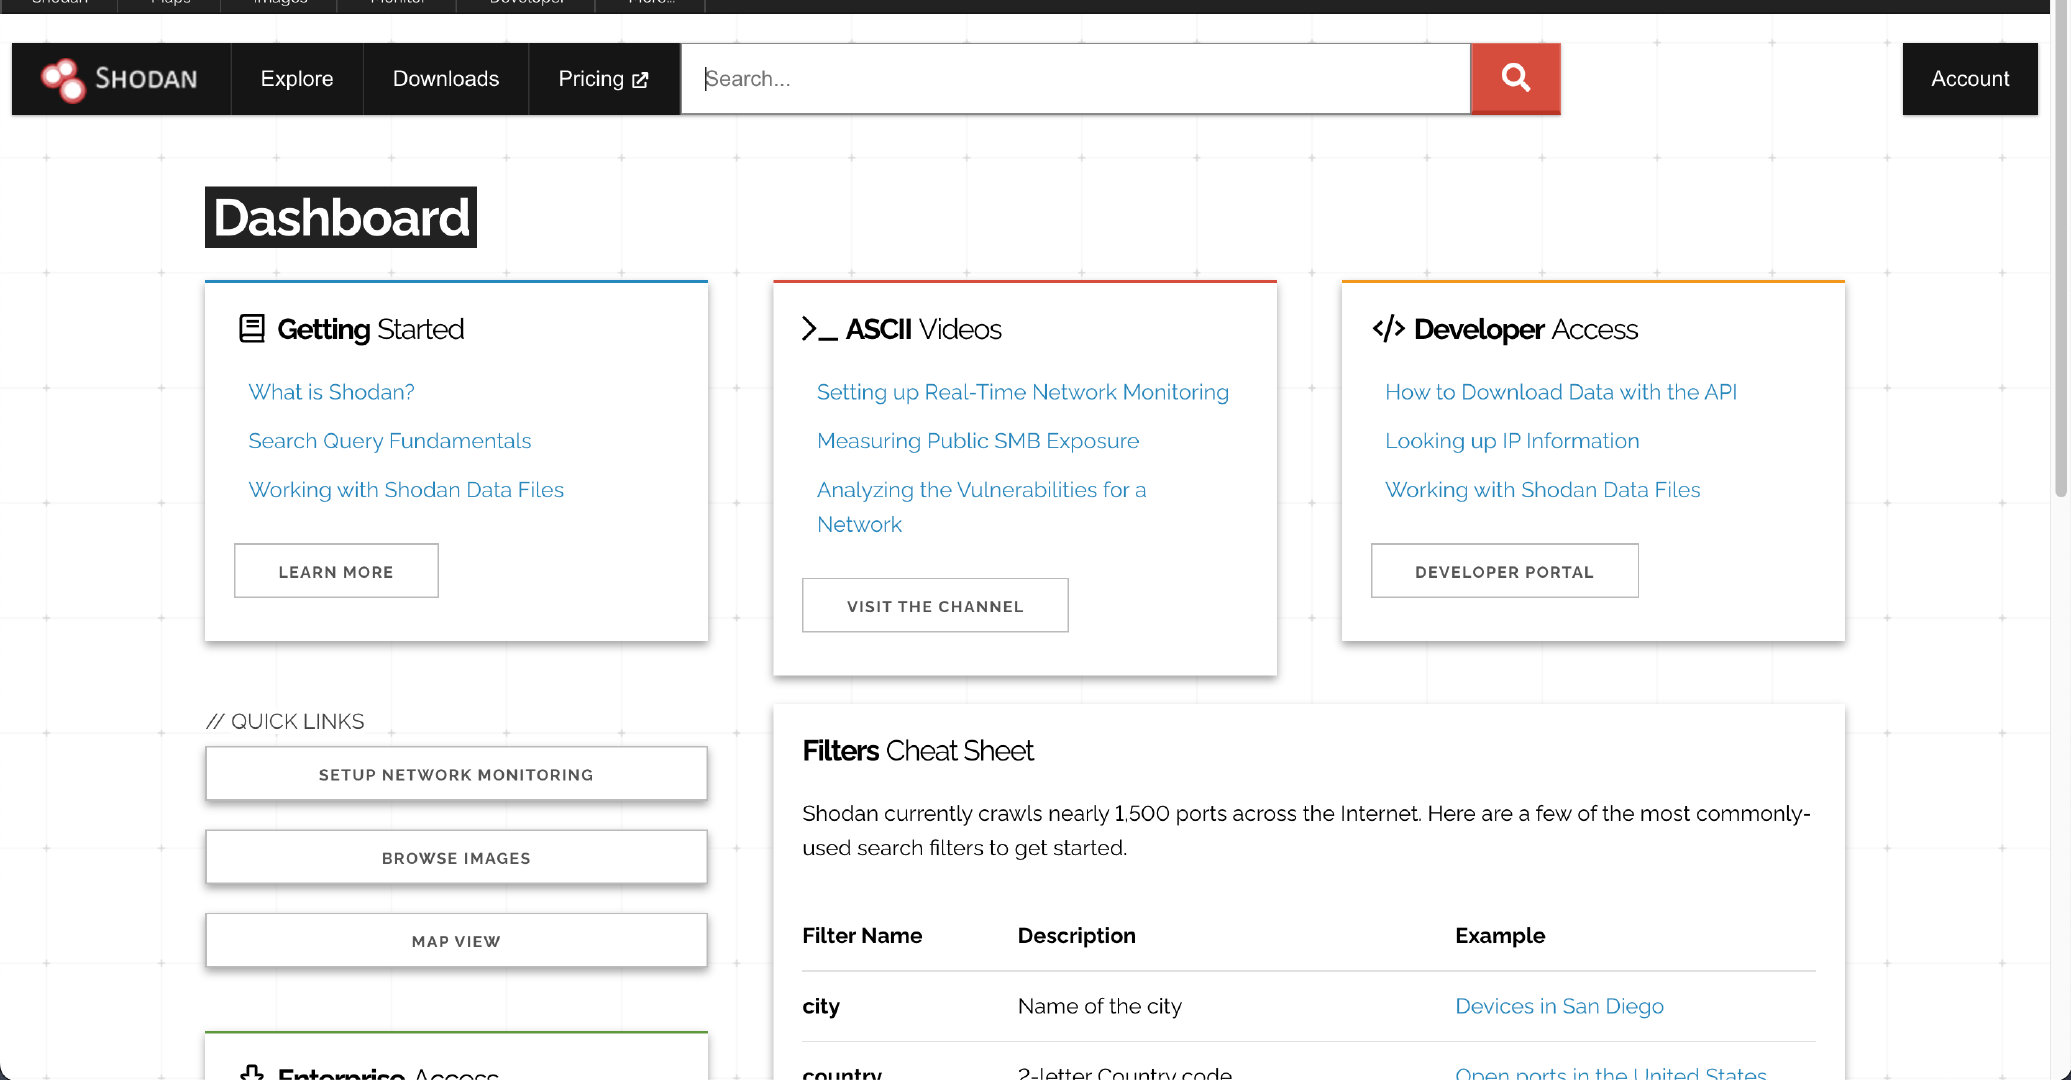2071x1080 pixels.
Task: Click SETUP NETWORK MONITORING quick link
Action: coord(456,775)
